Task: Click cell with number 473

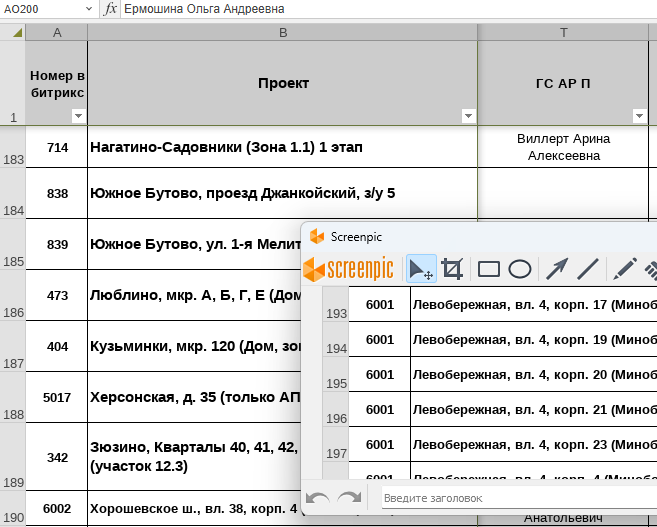Action: [57, 295]
